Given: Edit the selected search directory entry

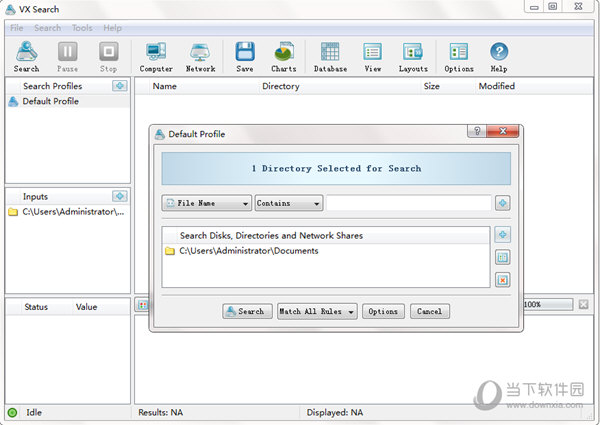Looking at the screenshot, I should click(502, 257).
